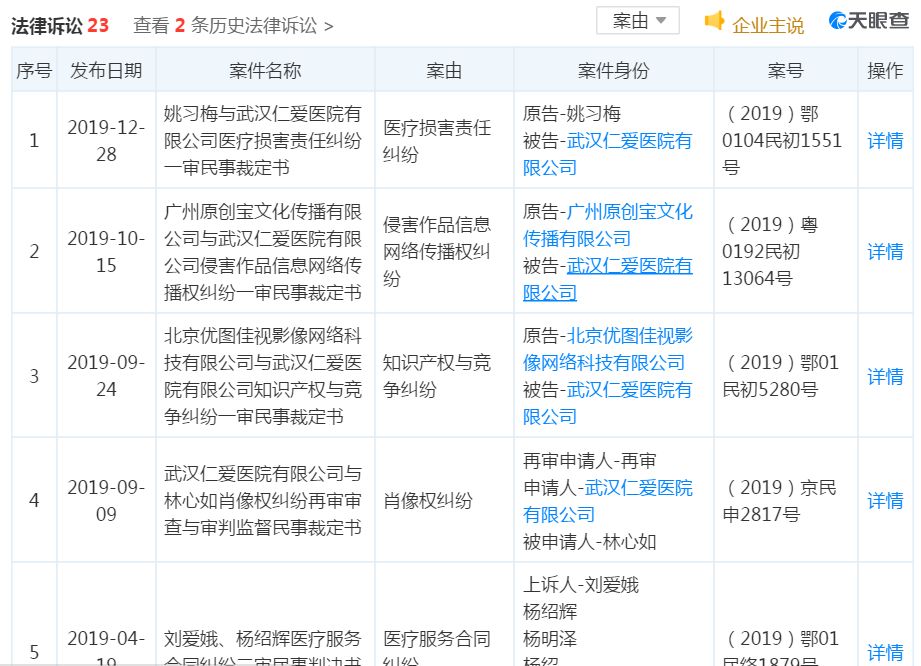Screen dimensions: 921x666
Task: Click date cell 2019-09-24
Action: 106,376
